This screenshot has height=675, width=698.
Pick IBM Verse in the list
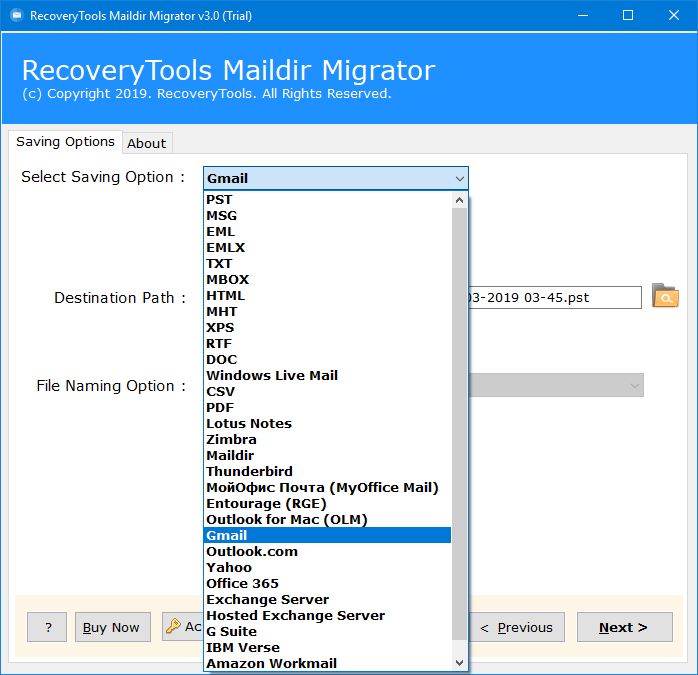tap(327, 647)
